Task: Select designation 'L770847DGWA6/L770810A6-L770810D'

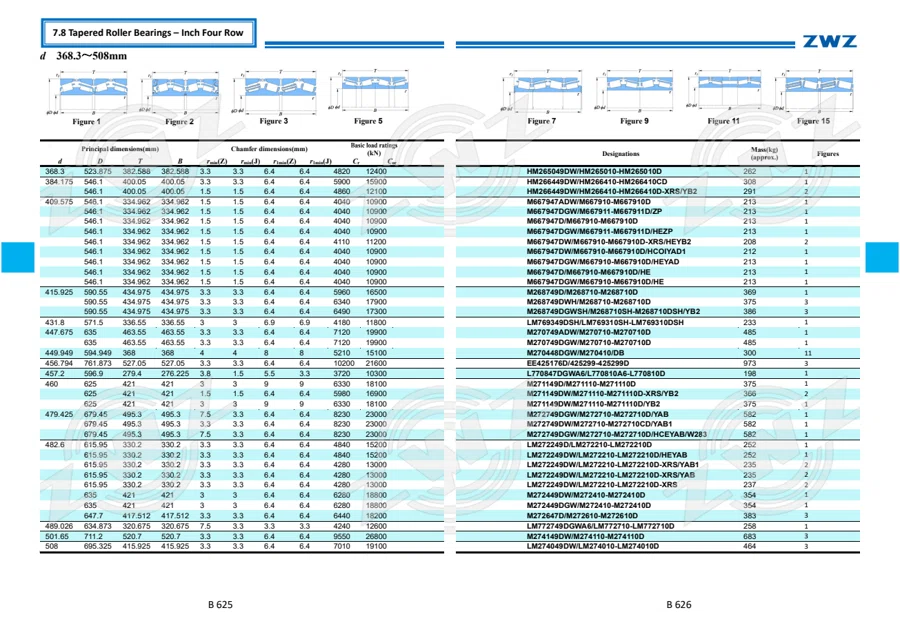Action: [596, 374]
